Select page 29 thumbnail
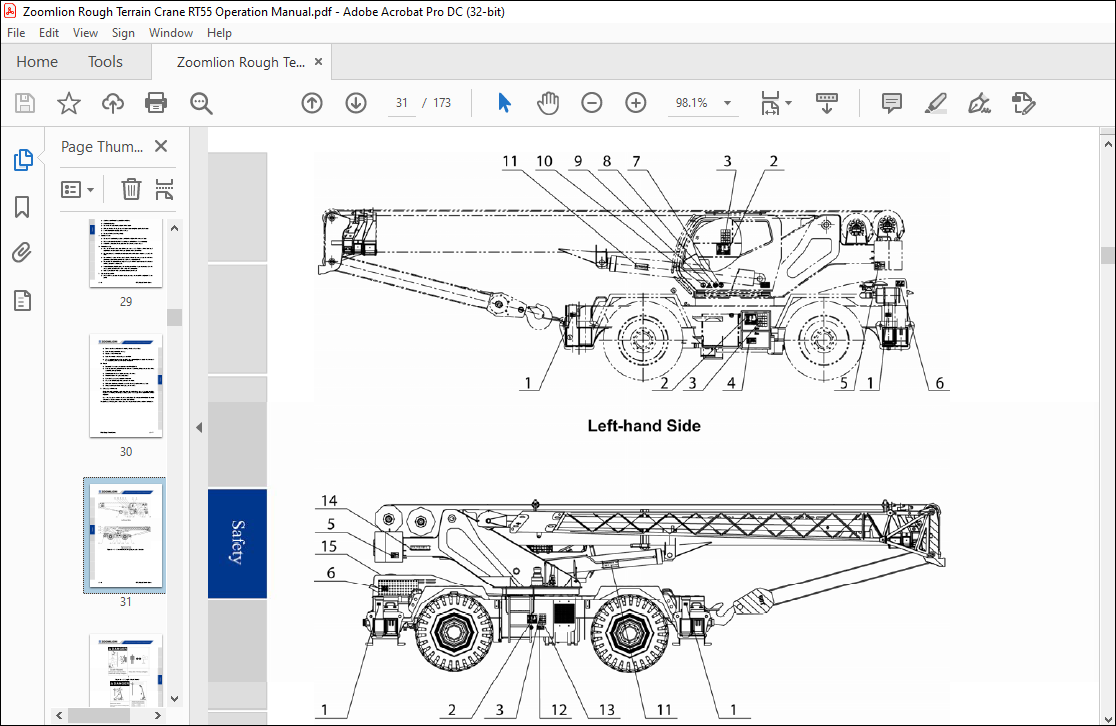Screen dimensions: 1116x726 coord(126,253)
